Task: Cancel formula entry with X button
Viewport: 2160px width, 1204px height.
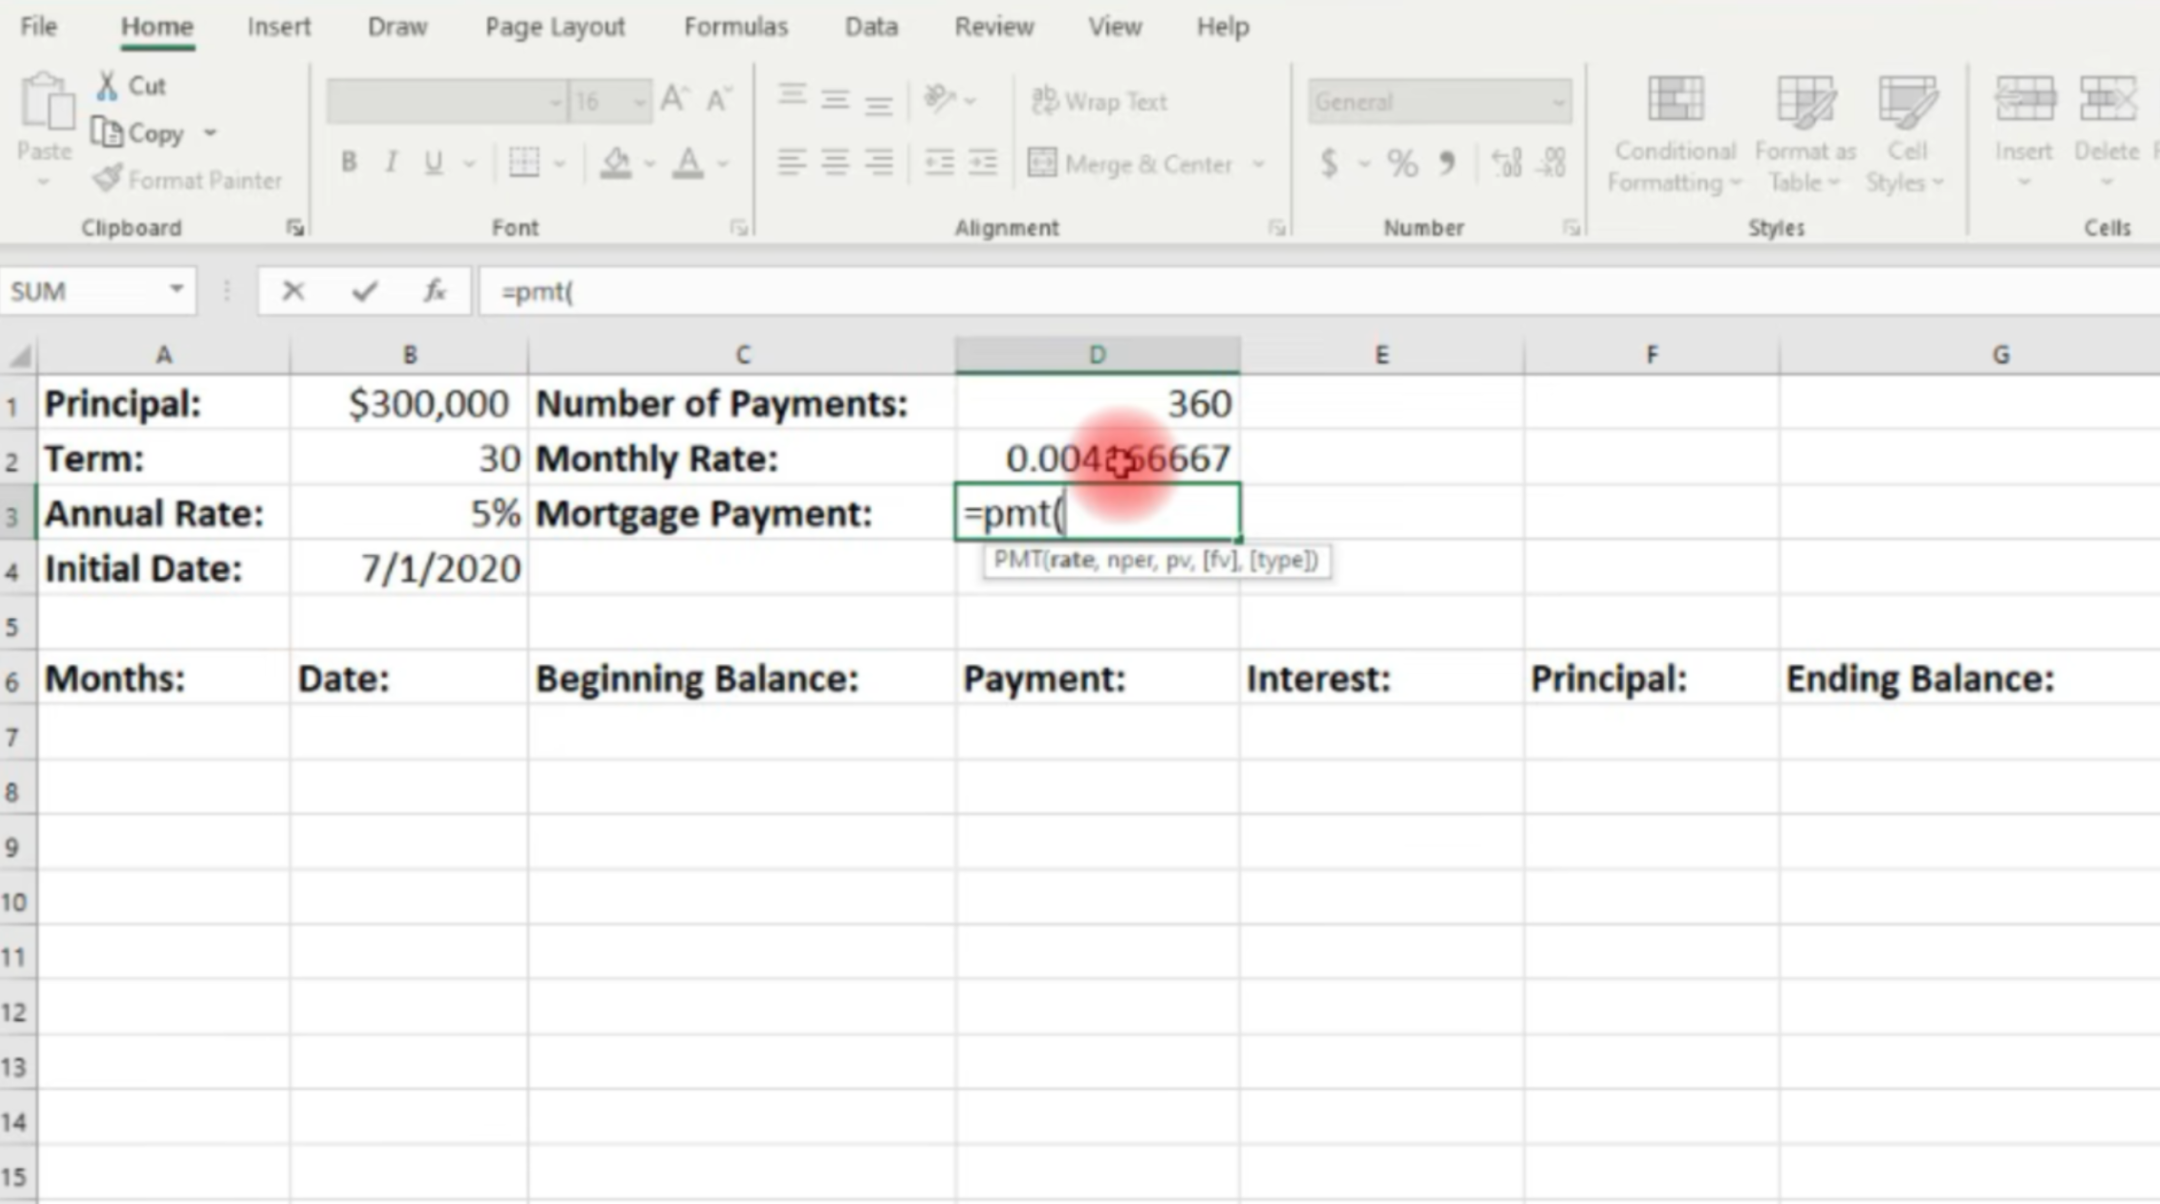Action: [293, 291]
